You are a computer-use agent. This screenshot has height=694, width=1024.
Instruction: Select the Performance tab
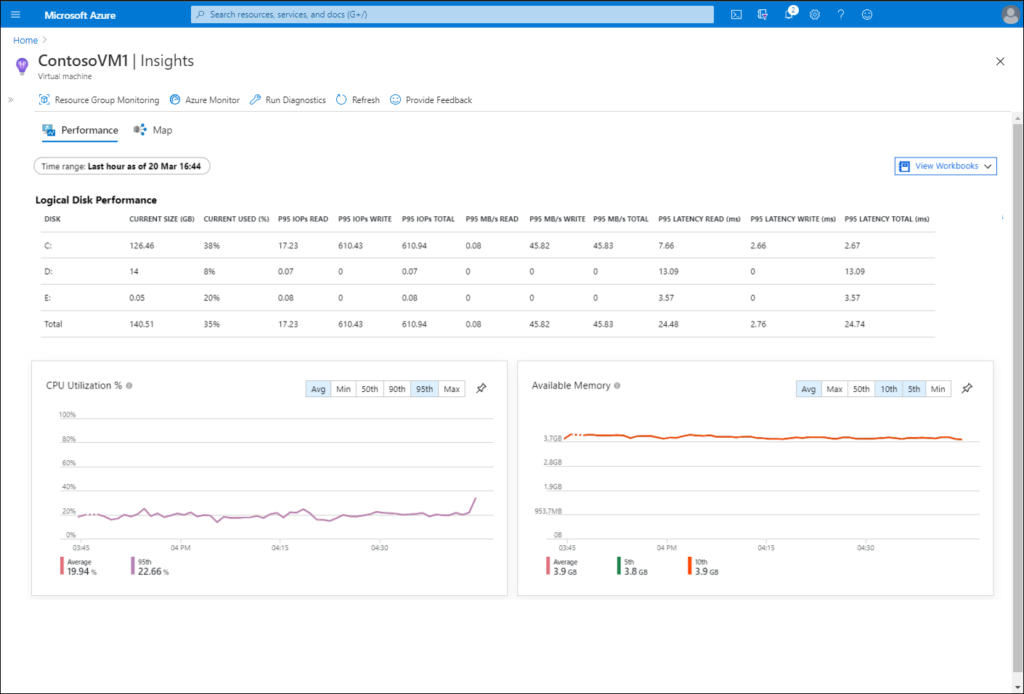(x=80, y=130)
